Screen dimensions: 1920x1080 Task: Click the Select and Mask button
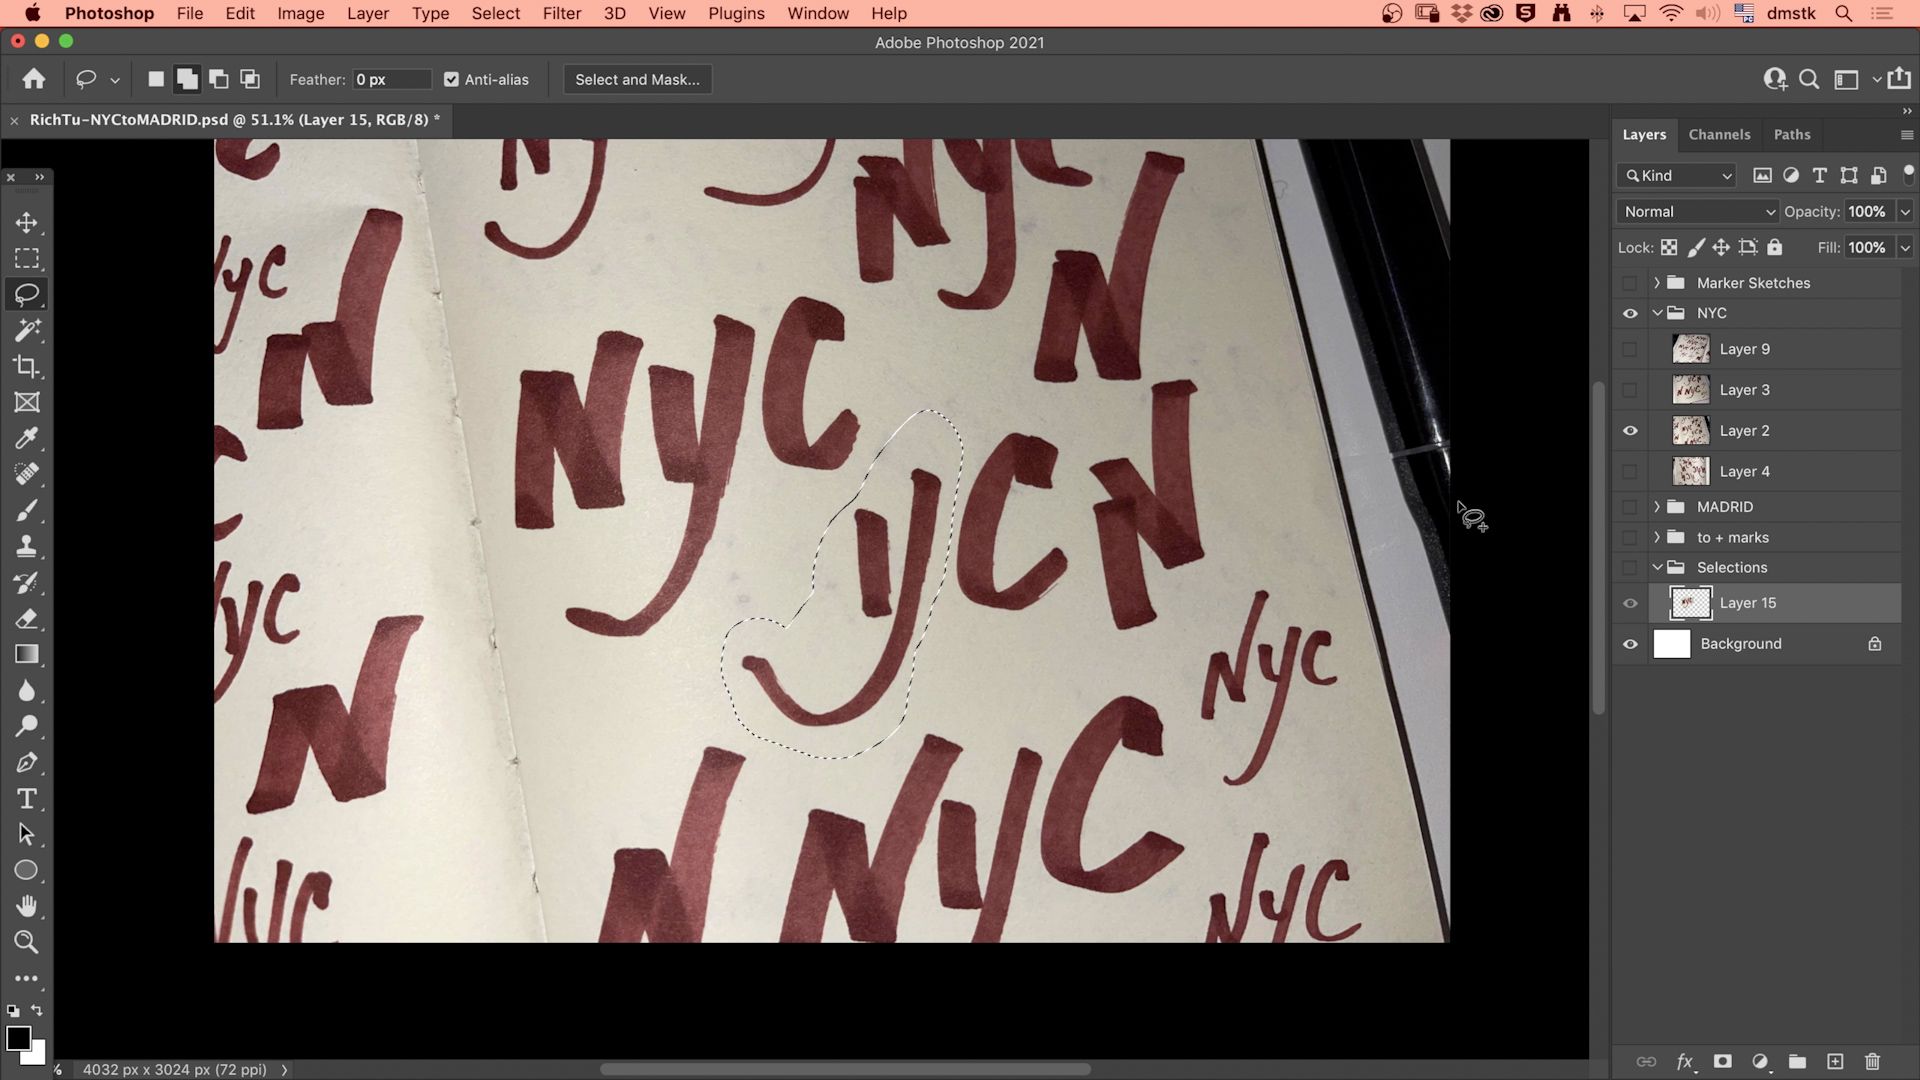tap(638, 79)
